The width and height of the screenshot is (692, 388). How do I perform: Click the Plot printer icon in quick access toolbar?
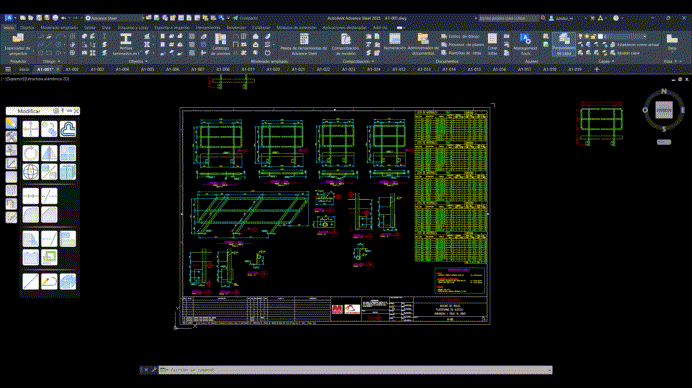point(55,18)
